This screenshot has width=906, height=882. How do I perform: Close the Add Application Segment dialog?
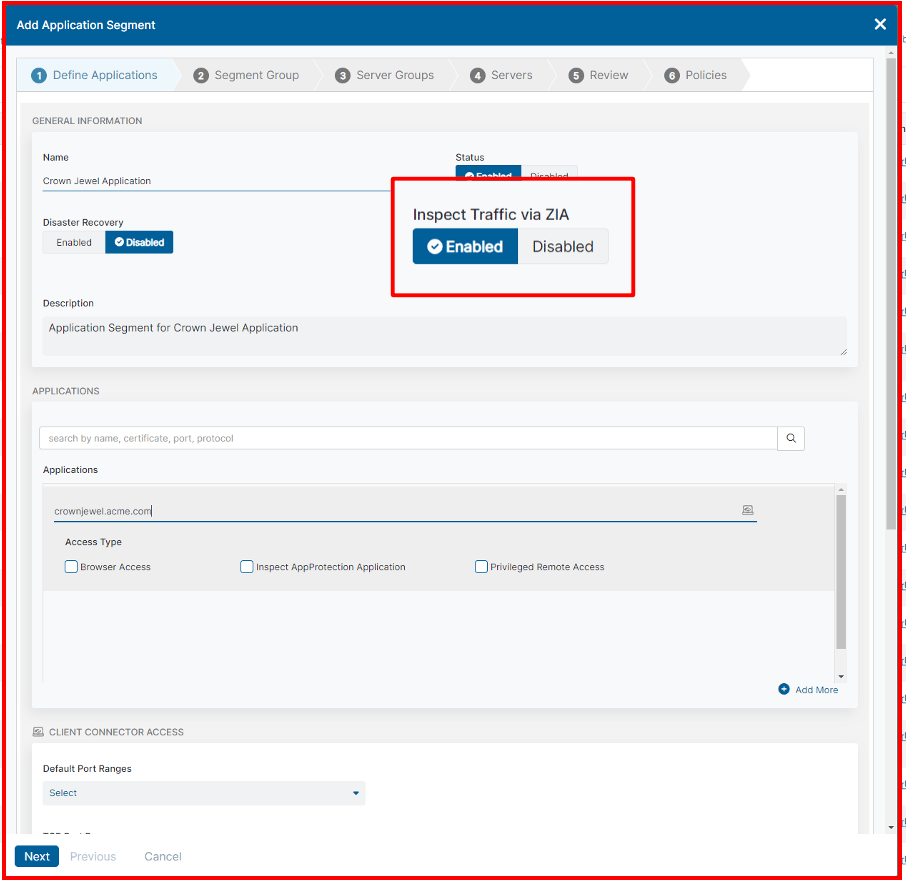880,24
